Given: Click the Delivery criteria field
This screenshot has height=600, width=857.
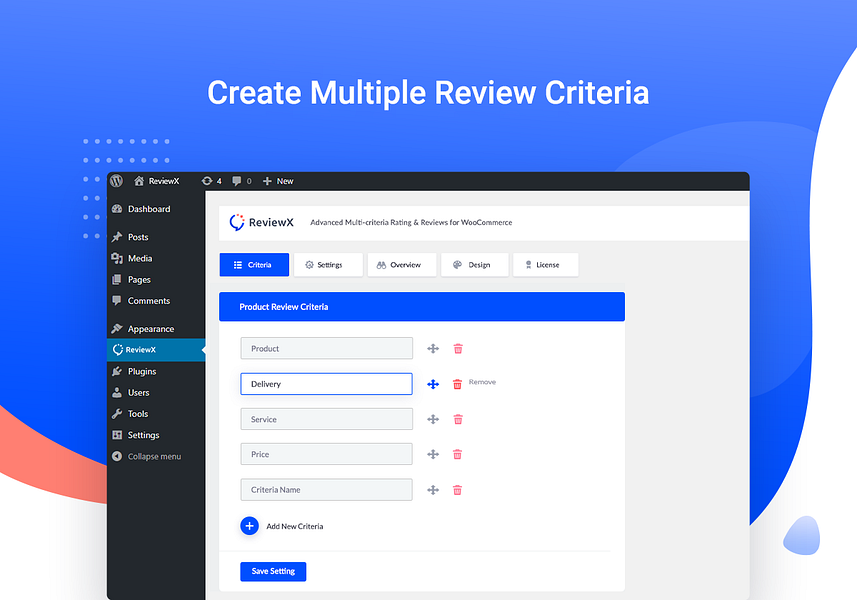Looking at the screenshot, I should coord(326,384).
